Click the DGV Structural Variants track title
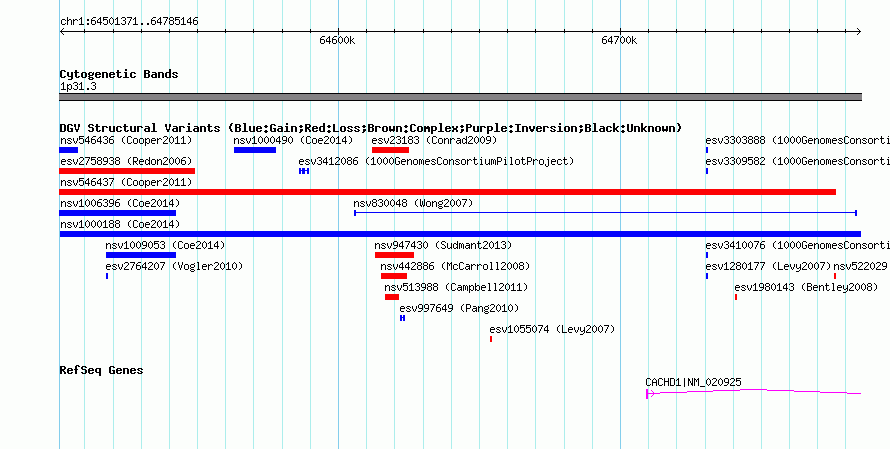Screen dimensions: 890x449 click(371, 128)
